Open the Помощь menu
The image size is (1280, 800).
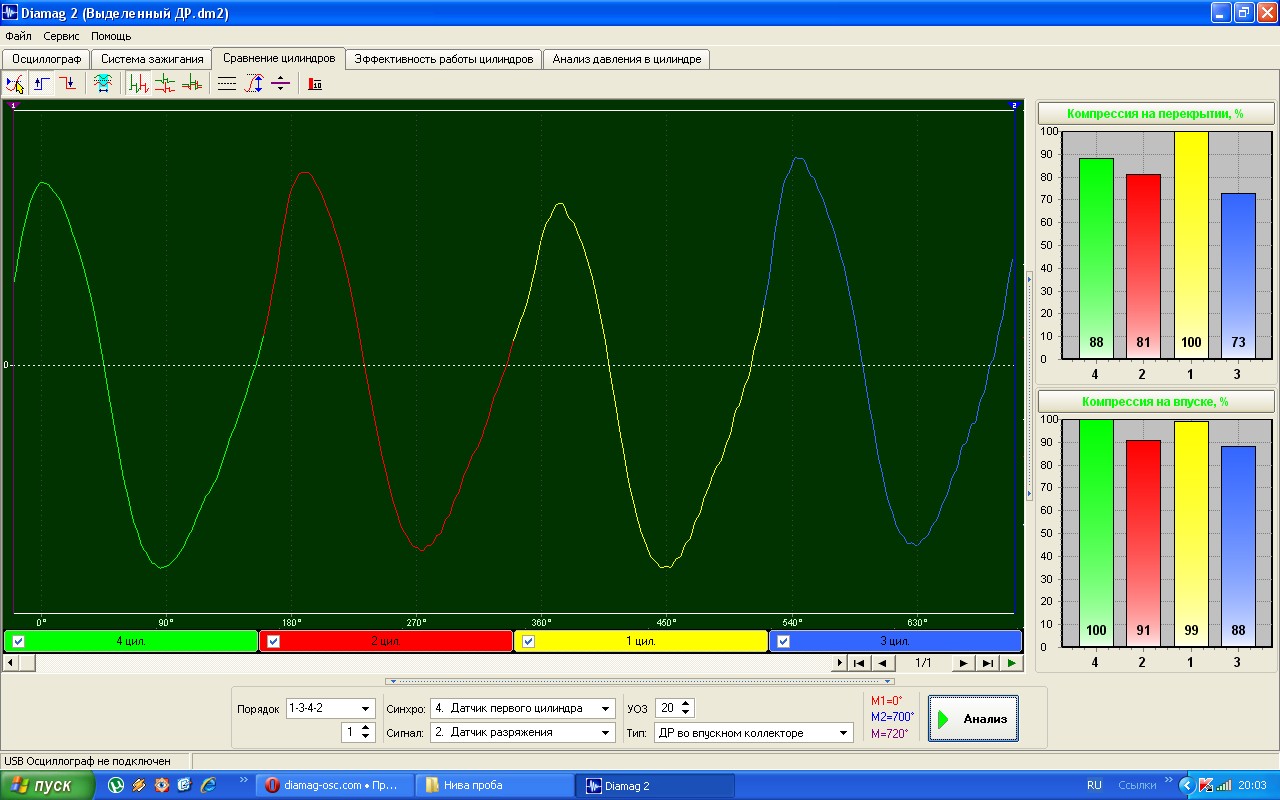(x=111, y=36)
